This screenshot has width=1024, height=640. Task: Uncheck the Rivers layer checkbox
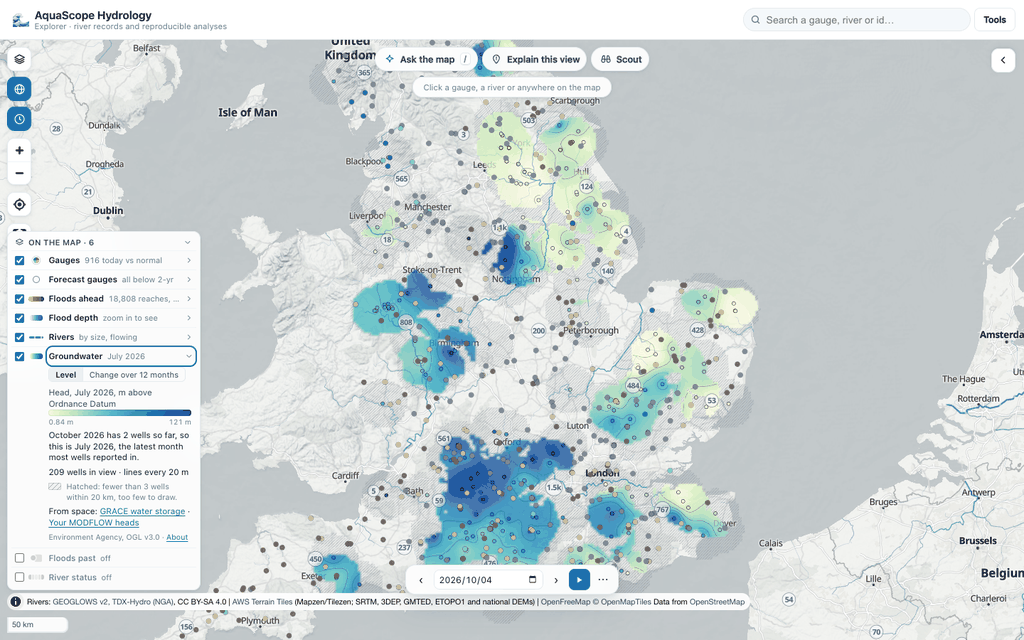tap(20, 338)
